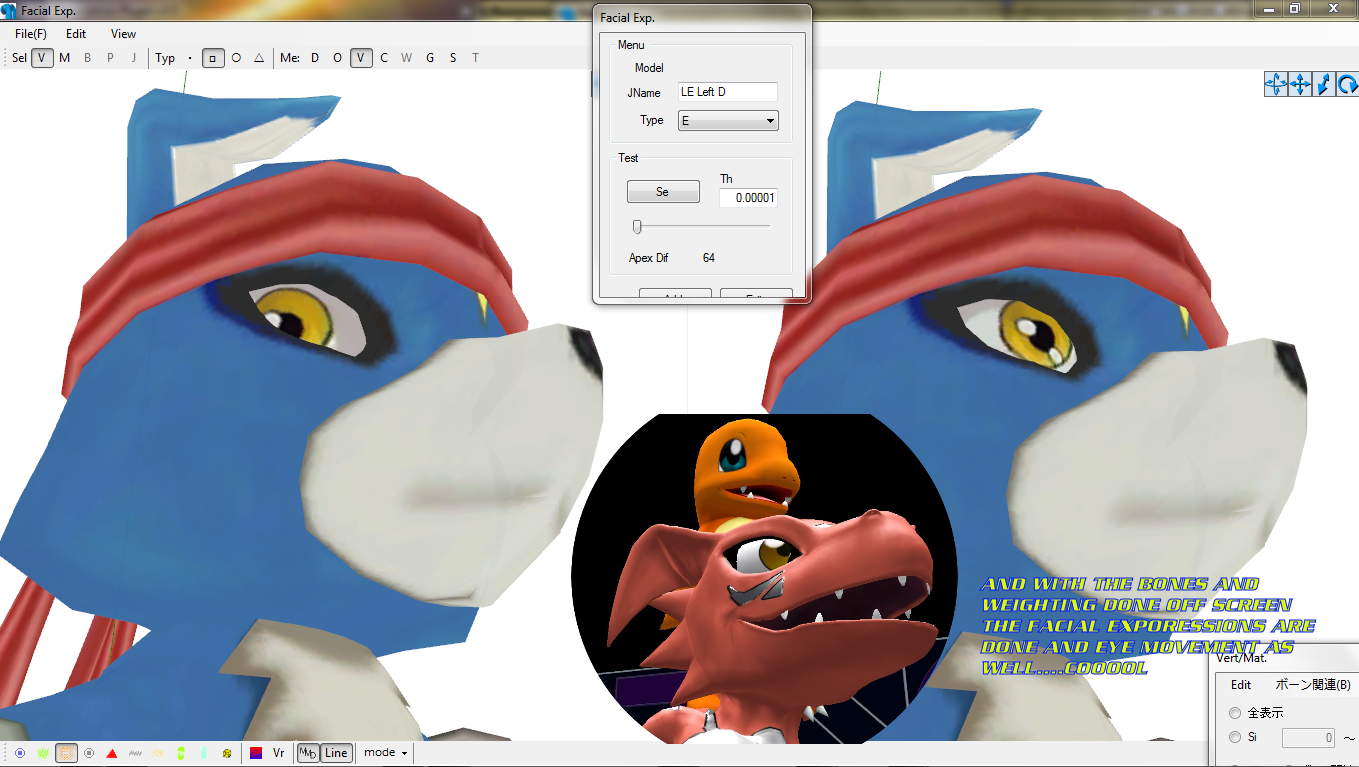Click the green hatched display icon
Image resolution: width=1359 pixels, height=767 pixels.
(x=43, y=752)
